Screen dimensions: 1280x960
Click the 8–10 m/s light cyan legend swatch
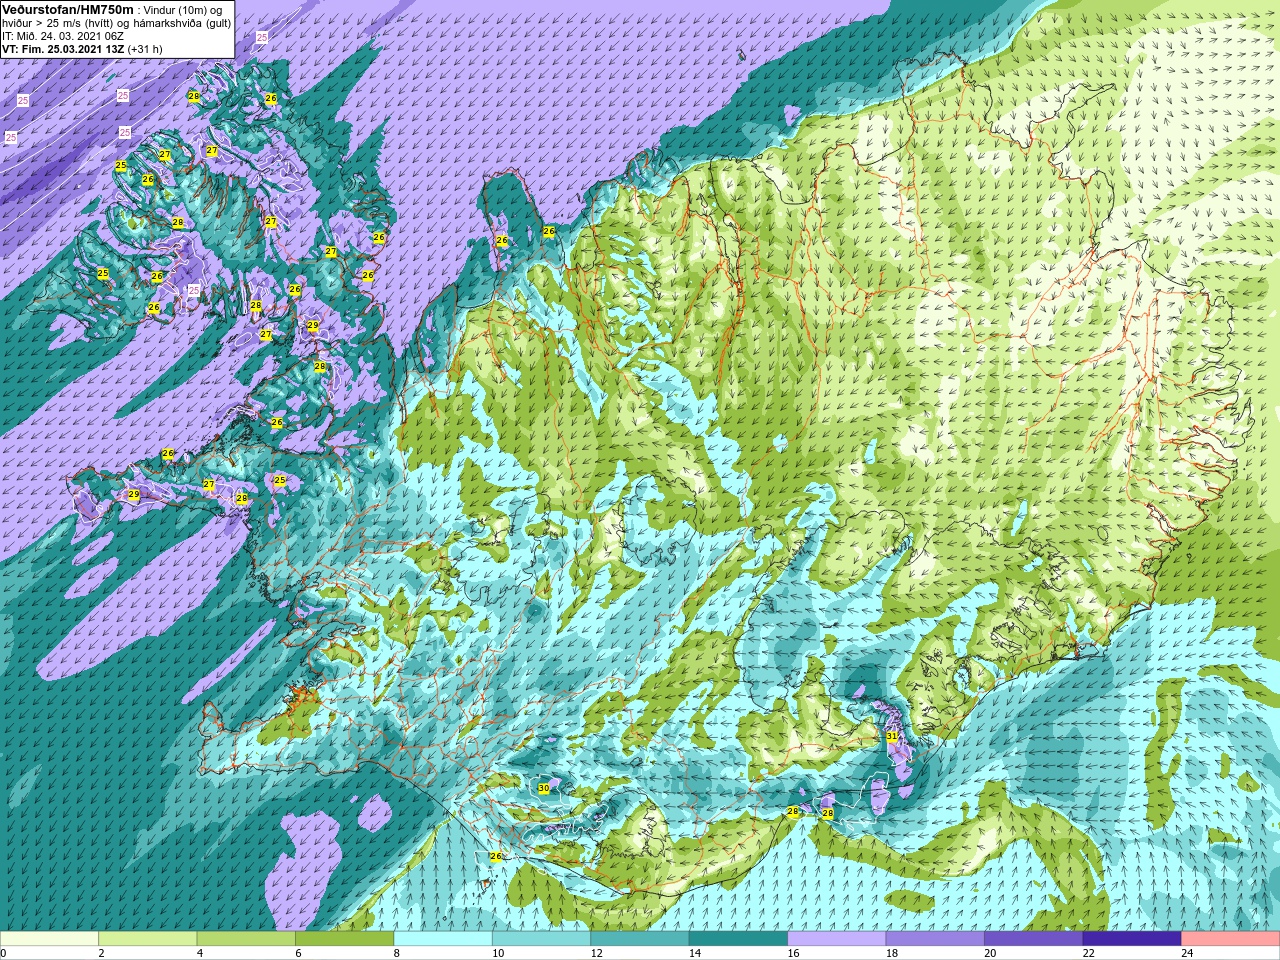coord(443,939)
